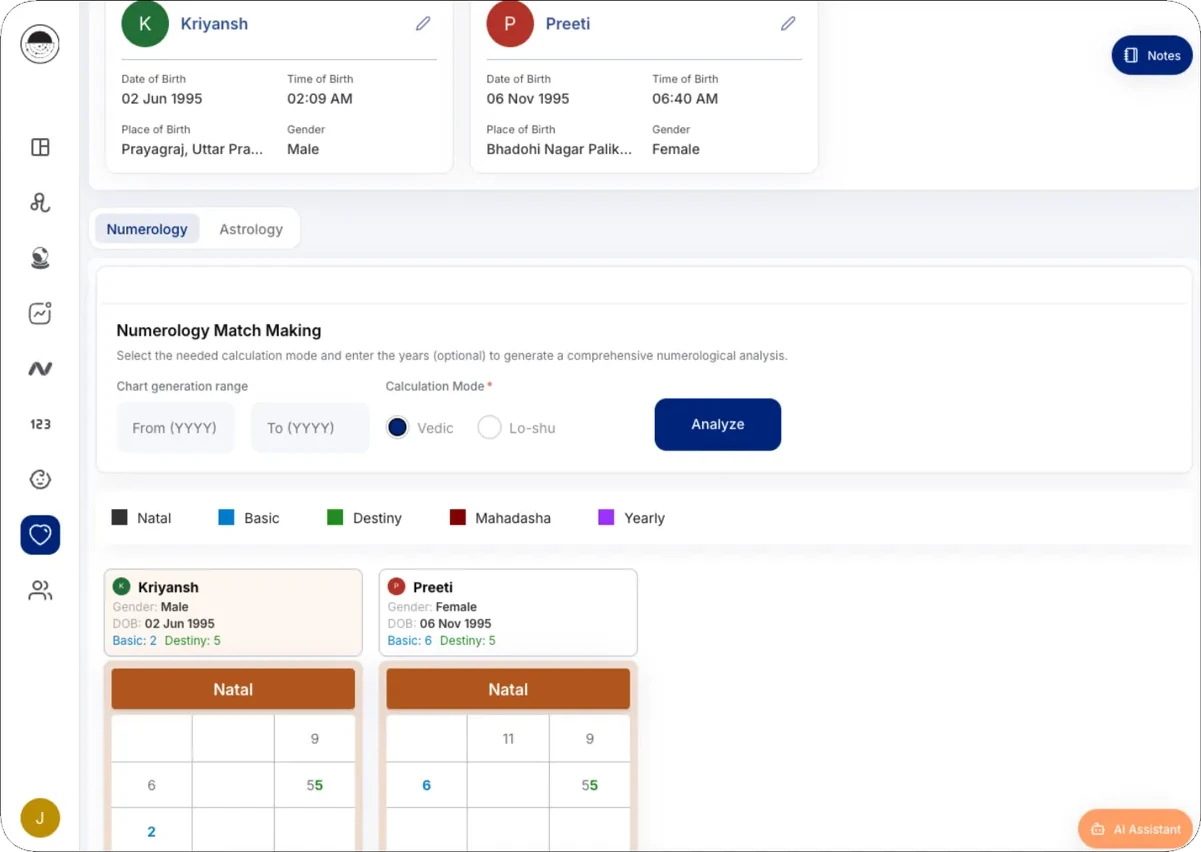The width and height of the screenshot is (1201, 852).
Task: Open the stylized N sidebar icon
Action: 40,369
